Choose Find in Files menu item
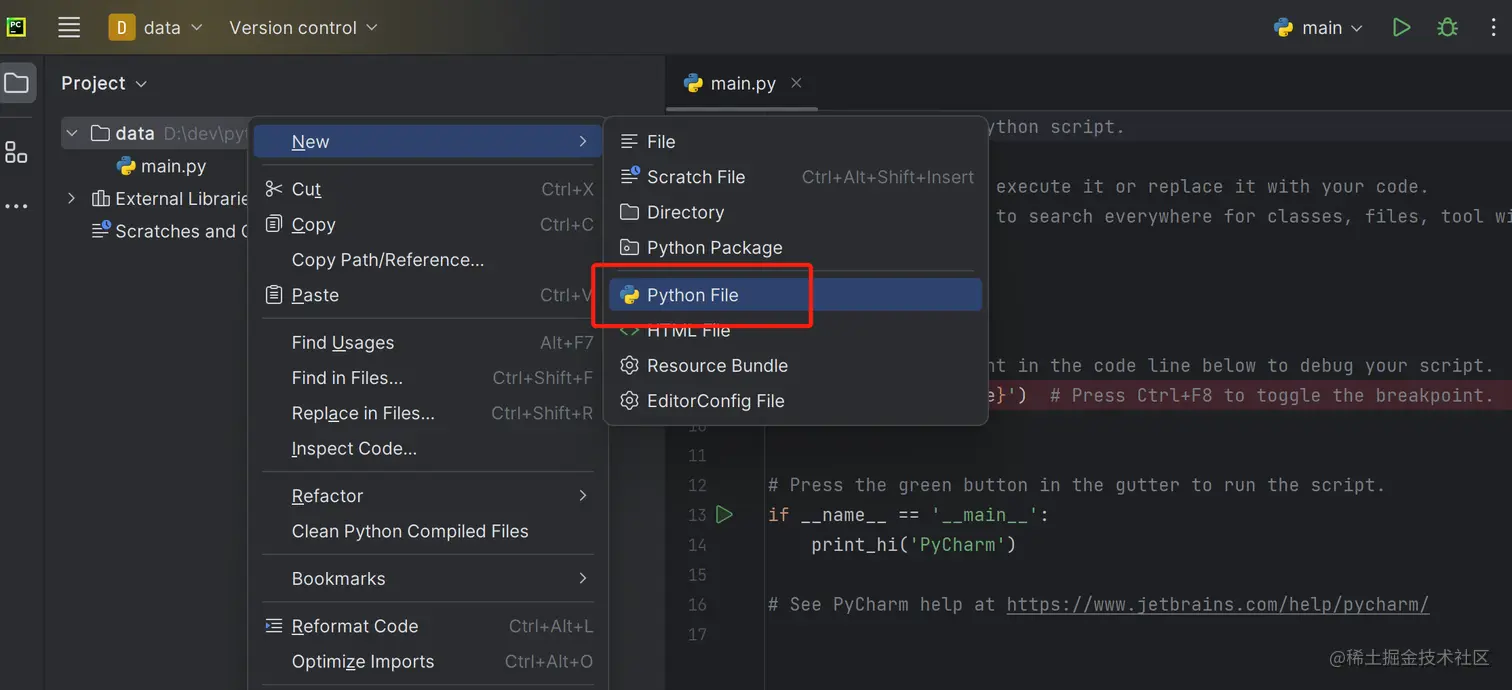1512x690 pixels. (427, 377)
